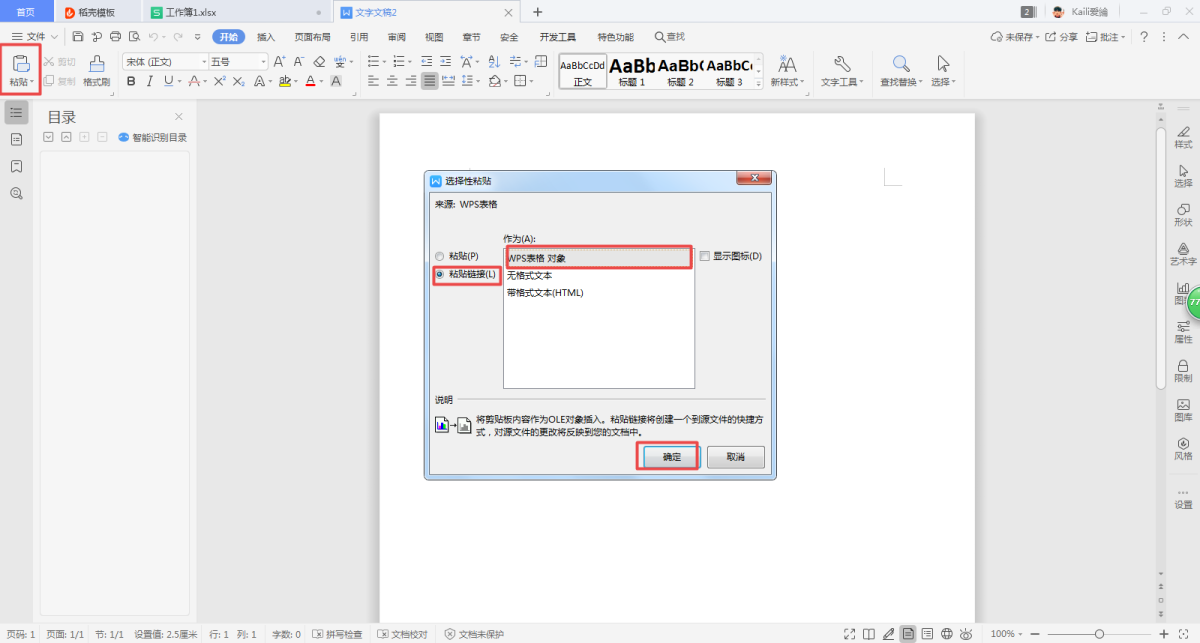Switch to the Insert (插入) ribbon tab
Image resolution: width=1200 pixels, height=643 pixels.
pos(266,37)
